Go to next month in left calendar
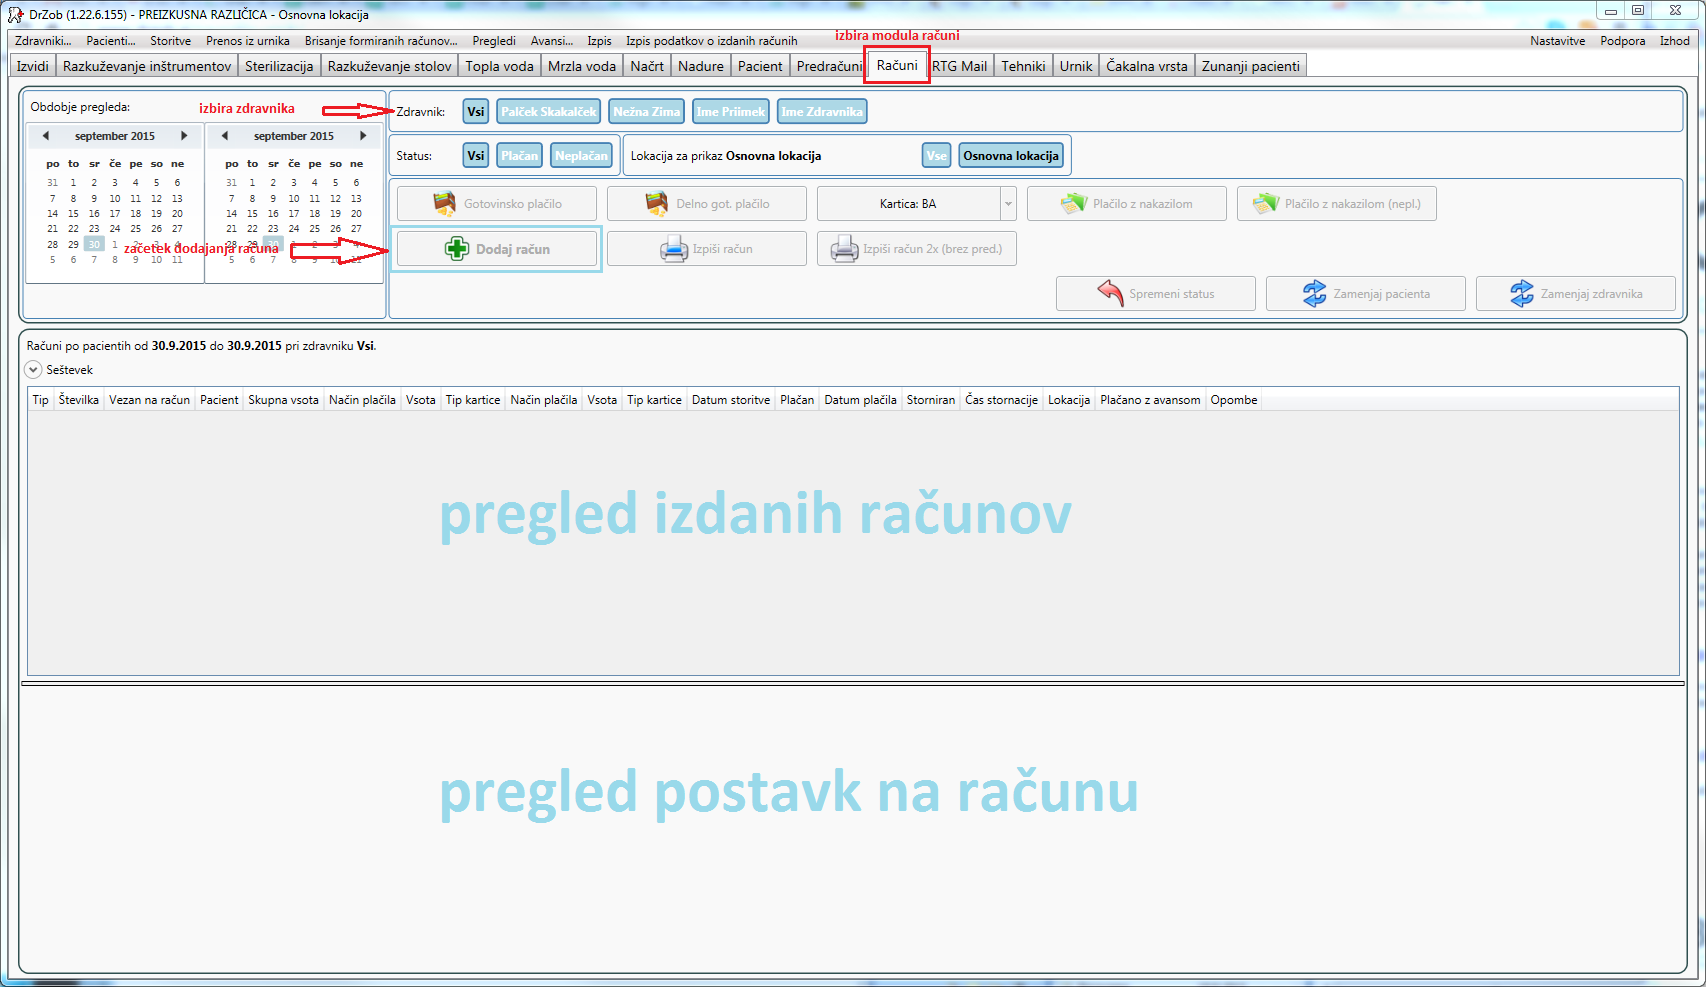The width and height of the screenshot is (1706, 987). pyautogui.click(x=184, y=136)
